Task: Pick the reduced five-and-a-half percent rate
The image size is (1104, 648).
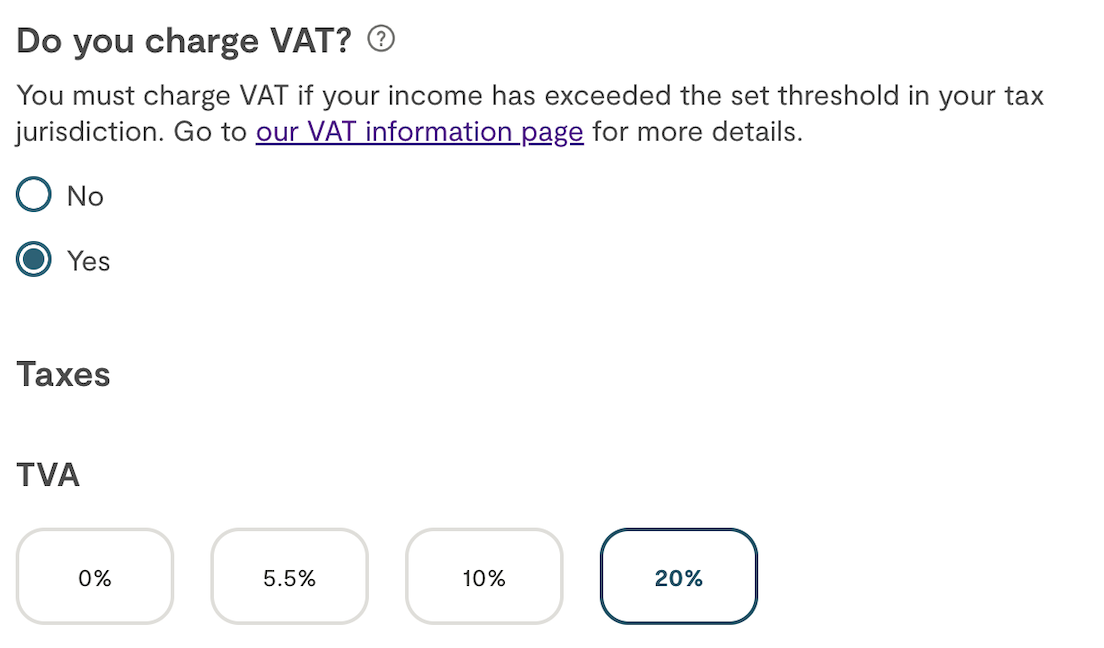Action: (289, 576)
